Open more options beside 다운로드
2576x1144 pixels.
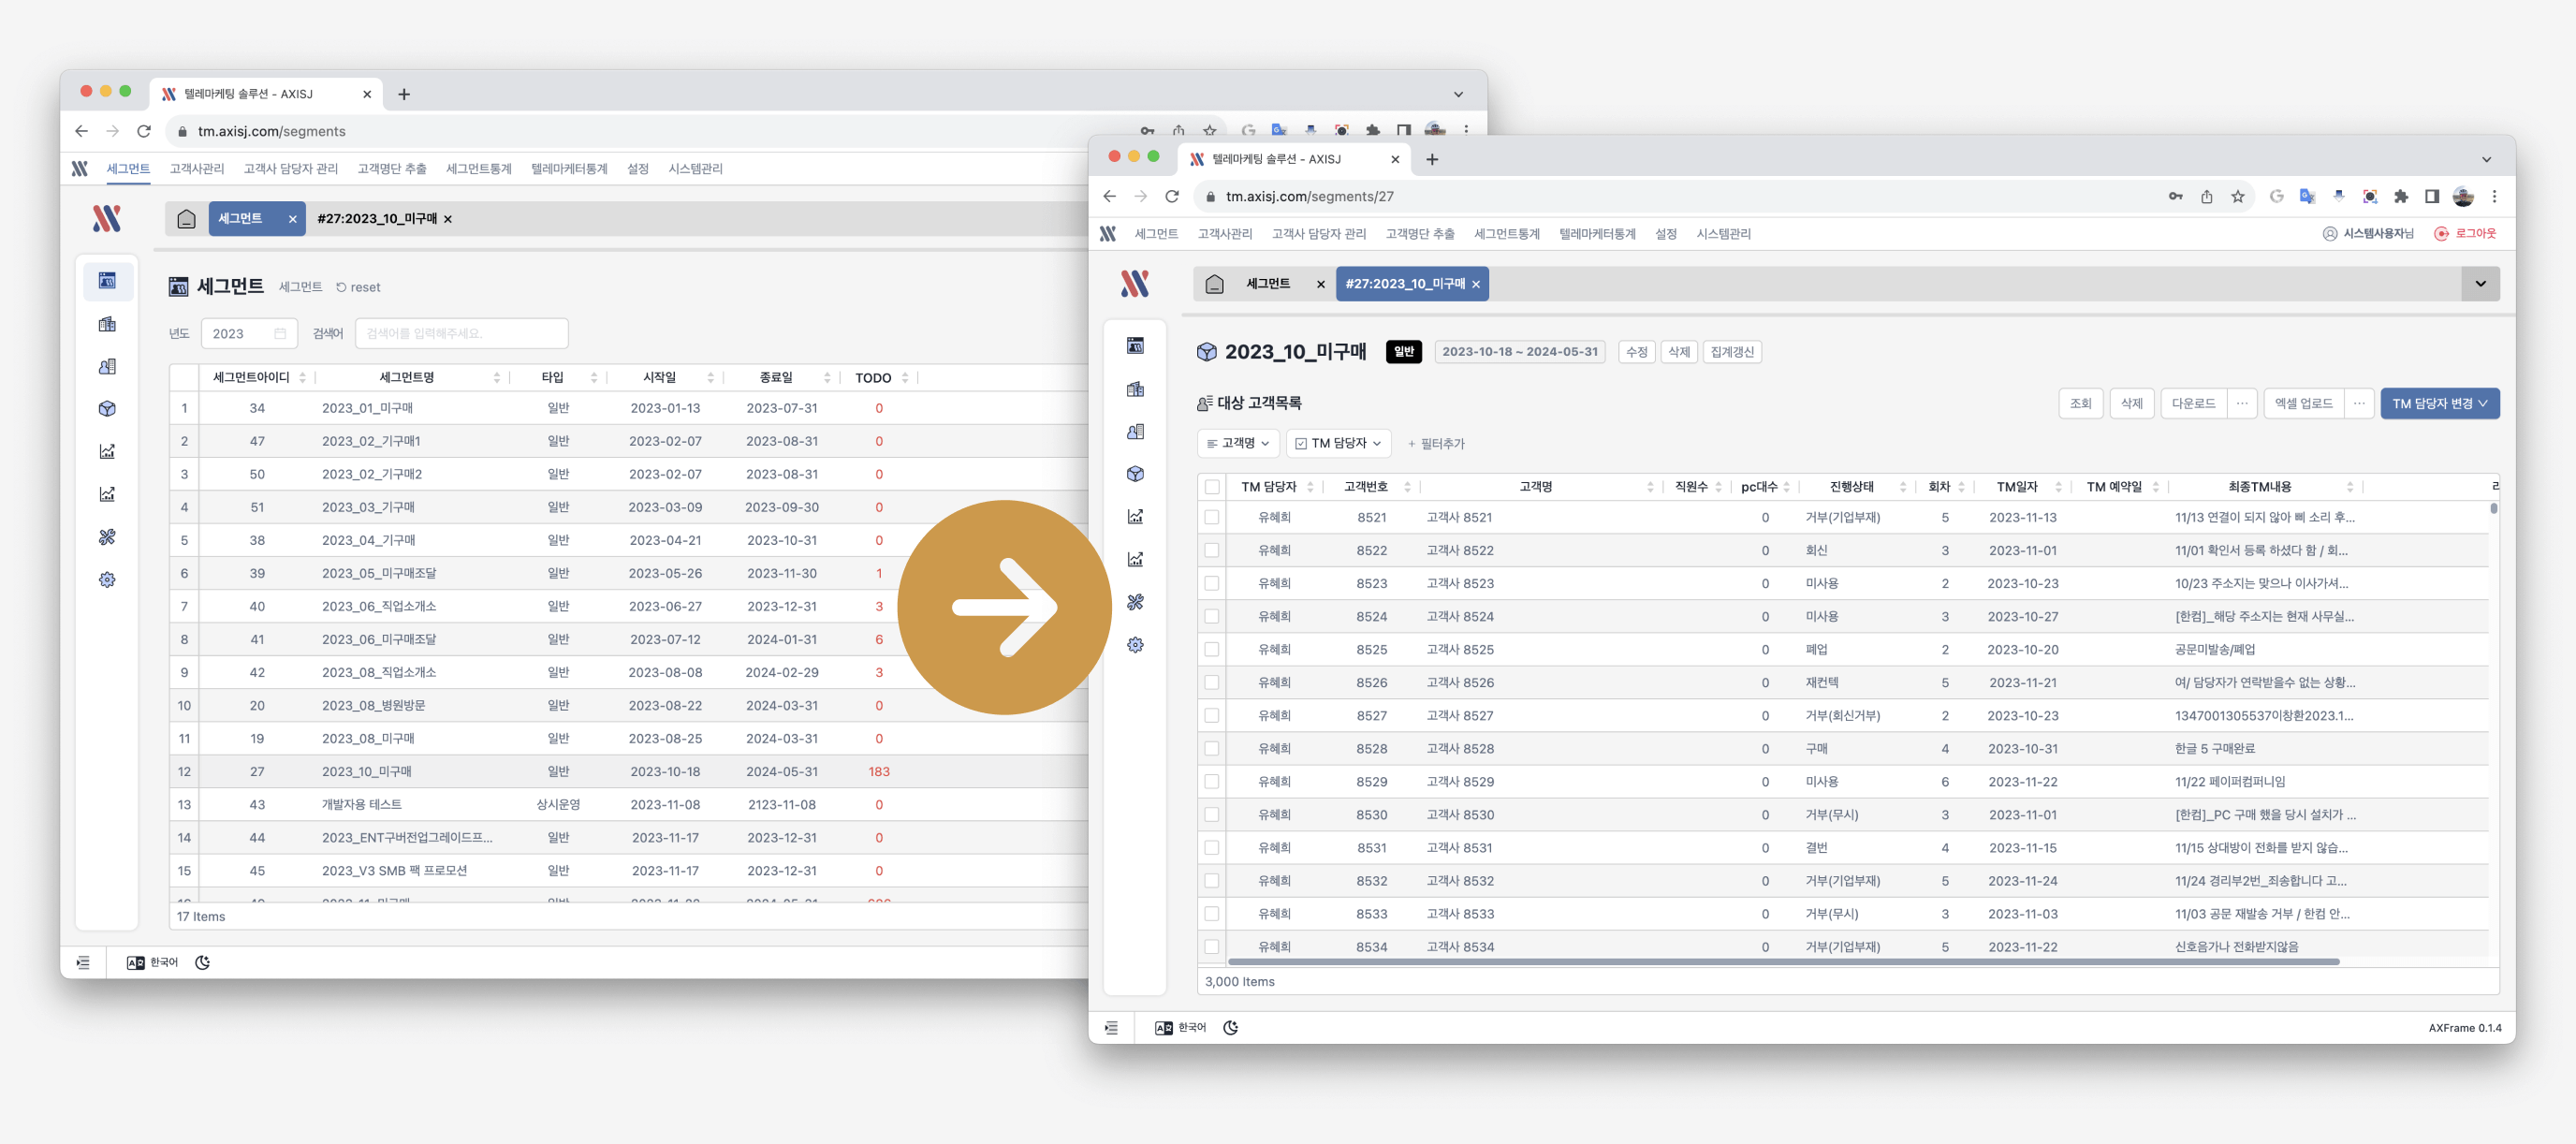point(2242,404)
